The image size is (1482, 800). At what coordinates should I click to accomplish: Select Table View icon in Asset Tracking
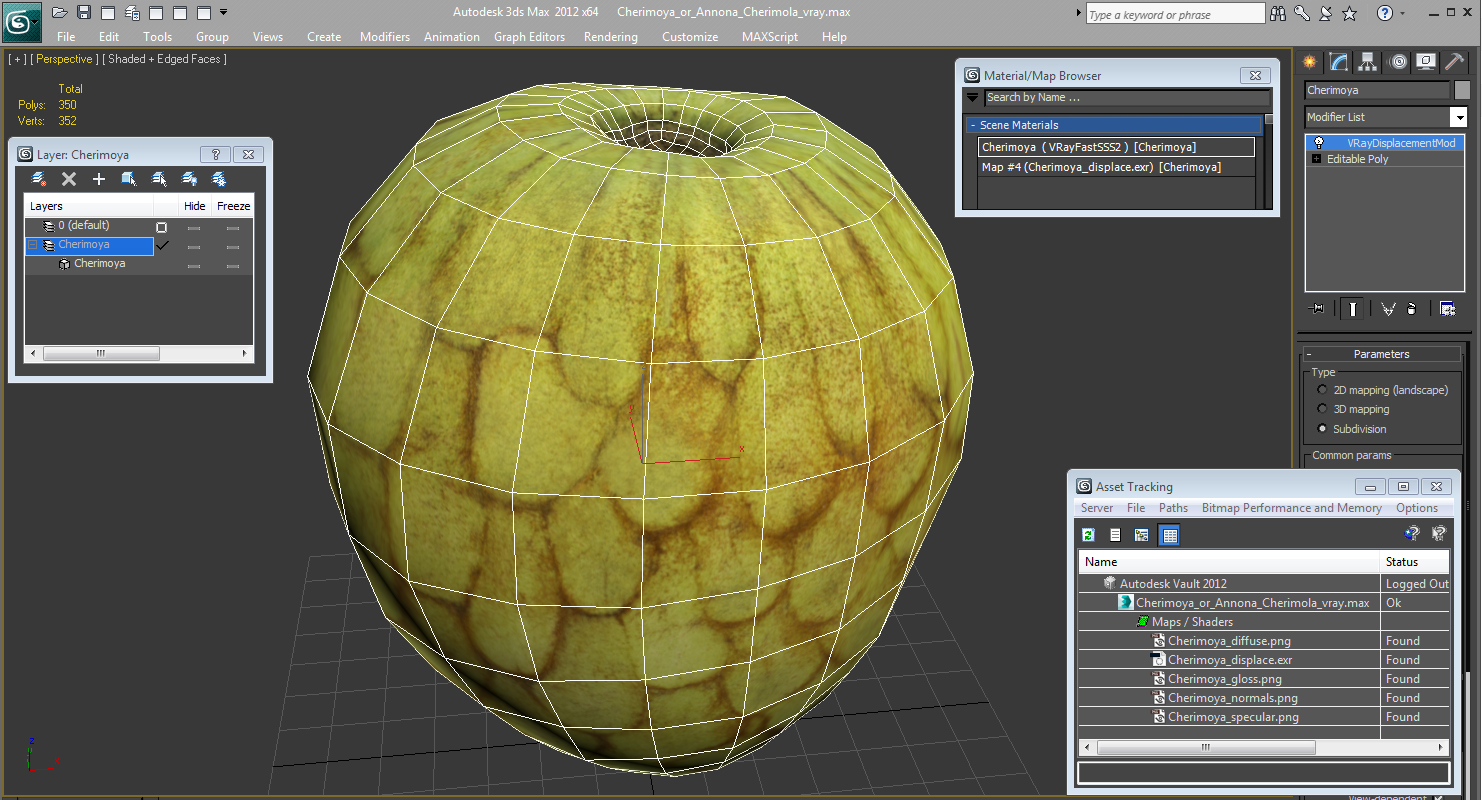click(1170, 535)
